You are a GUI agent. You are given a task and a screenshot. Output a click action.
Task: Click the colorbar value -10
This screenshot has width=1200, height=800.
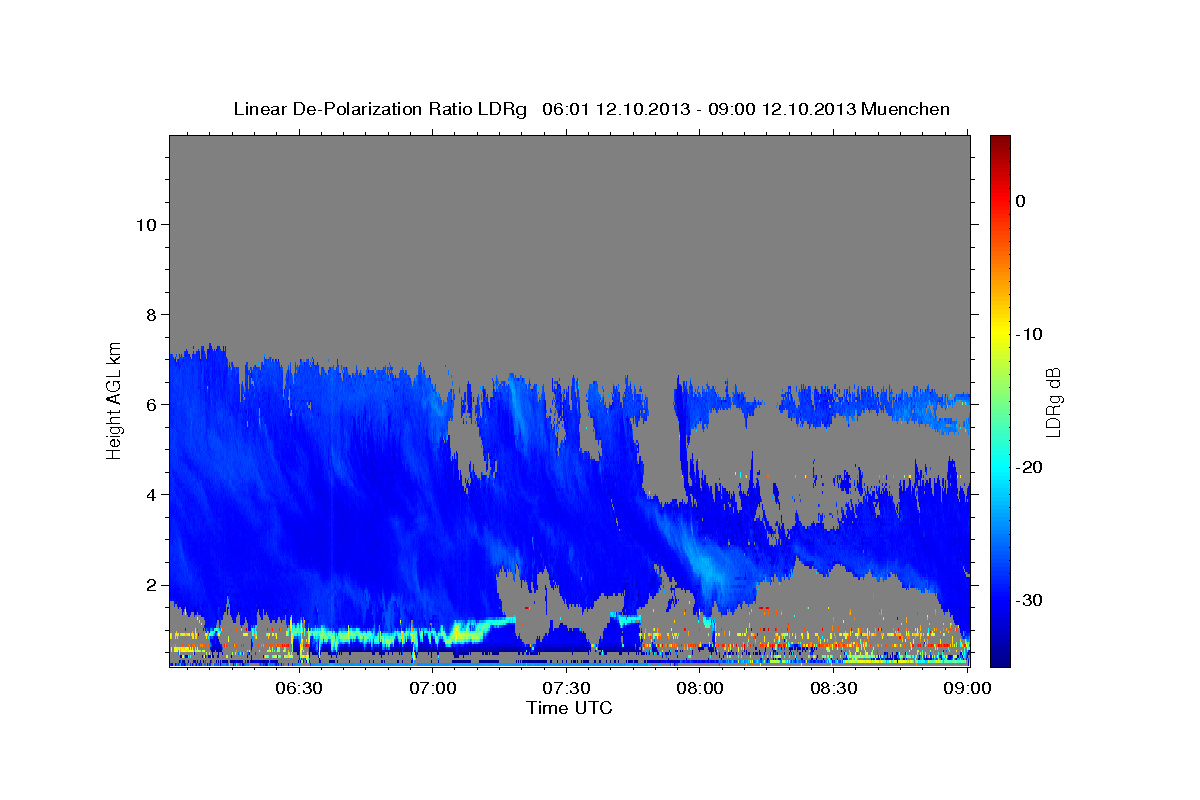coord(1029,334)
